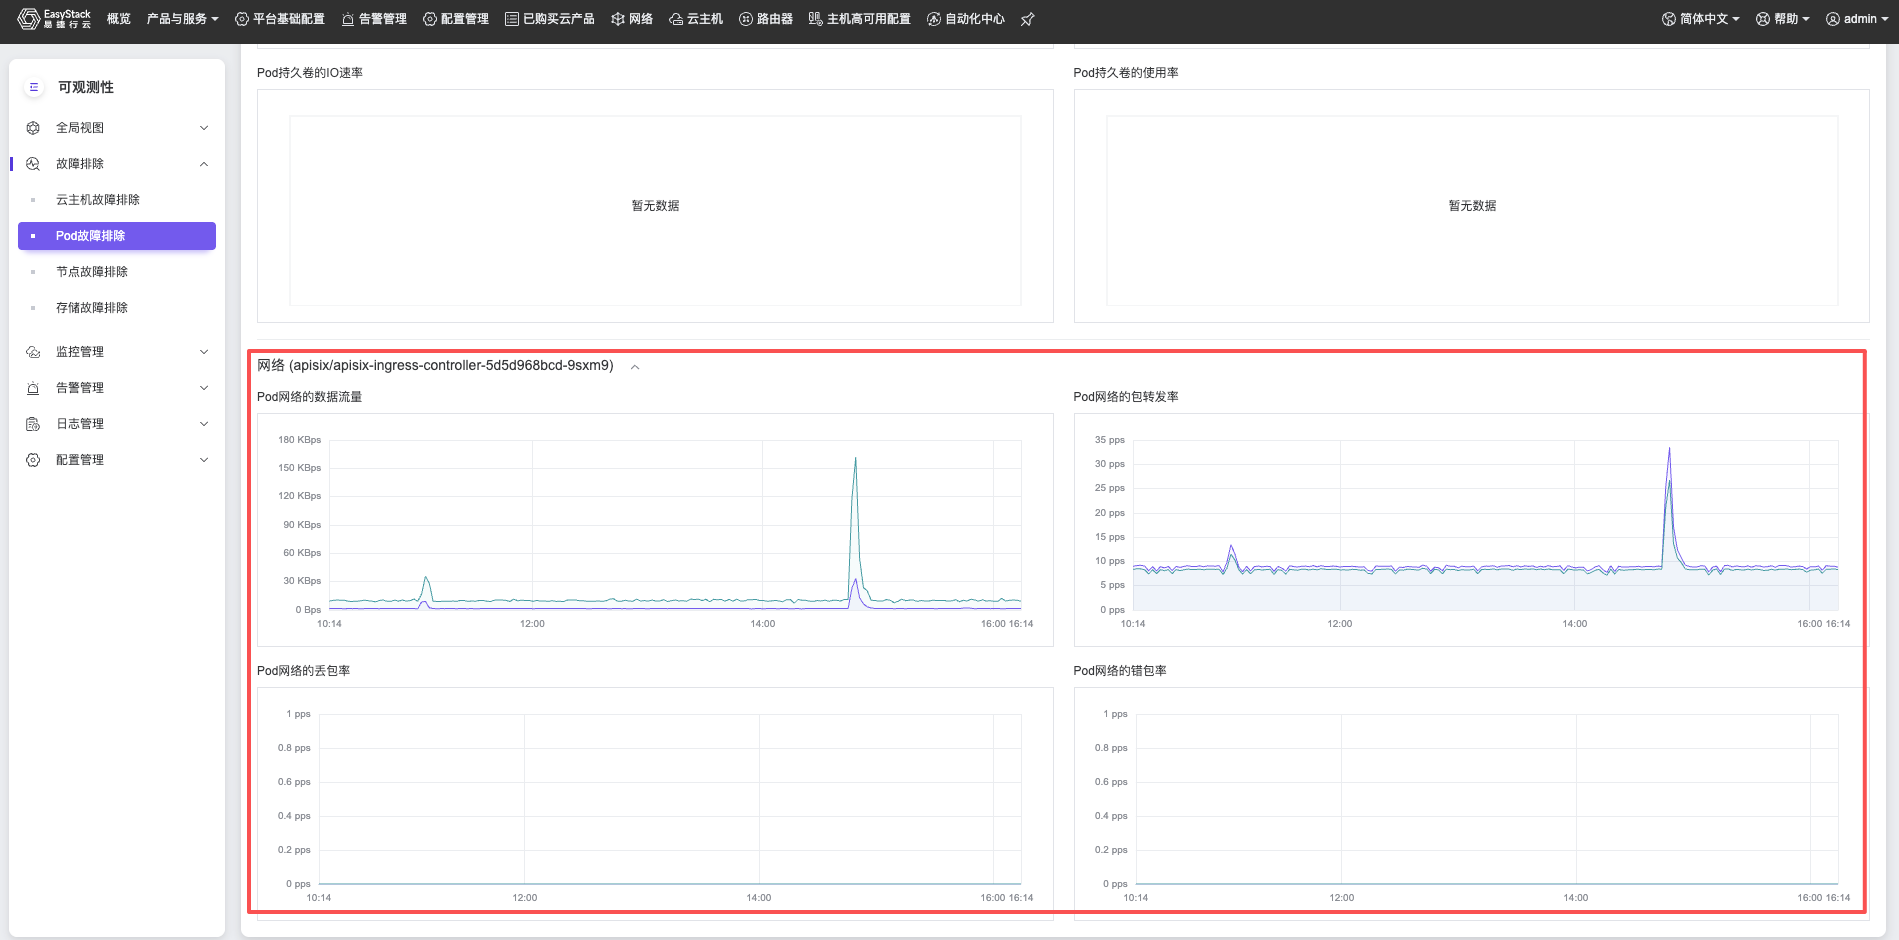Viewport: 1899px width, 940px height.
Task: Click the 180 KBps axis label
Action: click(x=300, y=440)
